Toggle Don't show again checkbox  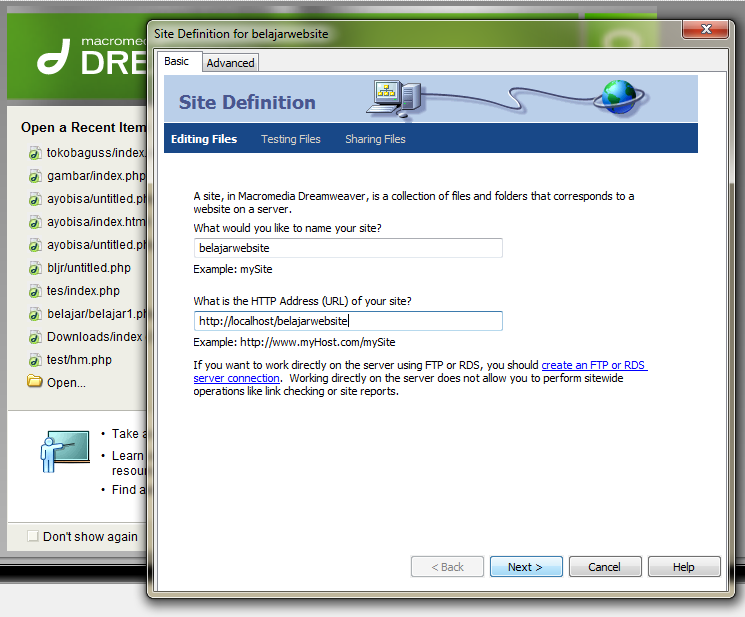click(x=33, y=536)
